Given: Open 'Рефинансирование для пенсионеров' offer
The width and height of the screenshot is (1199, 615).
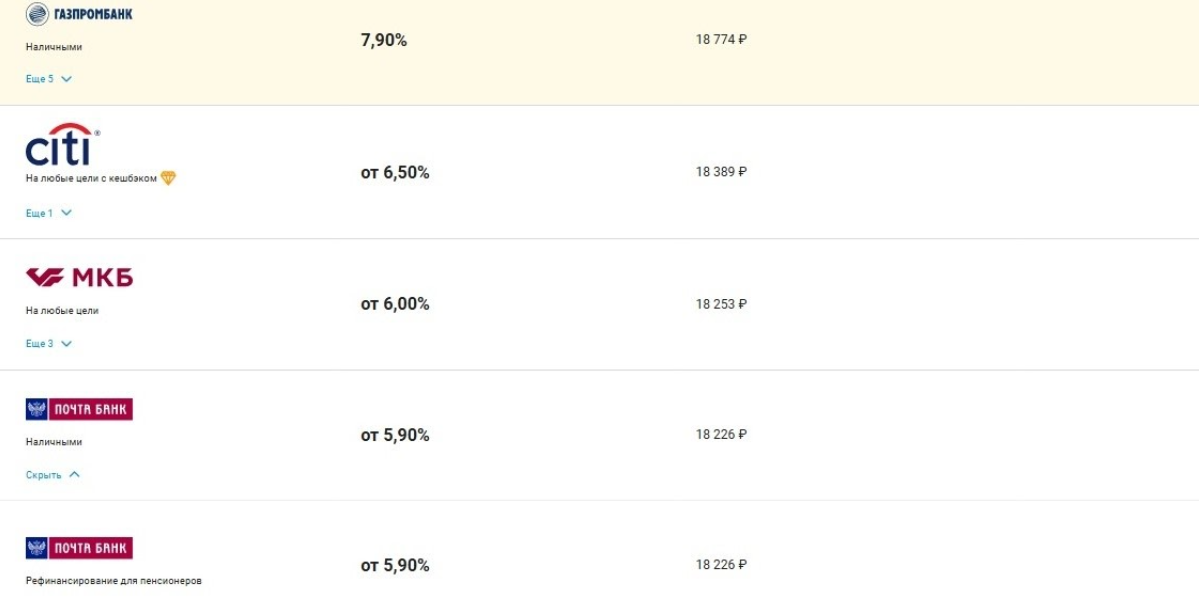Looking at the screenshot, I should coord(113,581).
